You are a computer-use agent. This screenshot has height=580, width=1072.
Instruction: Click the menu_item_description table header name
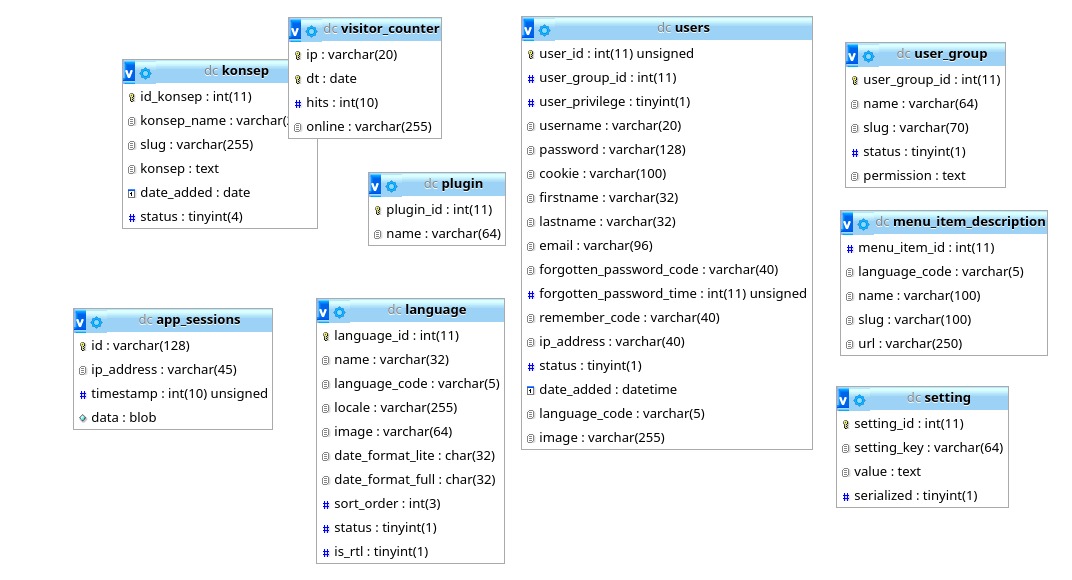point(969,221)
